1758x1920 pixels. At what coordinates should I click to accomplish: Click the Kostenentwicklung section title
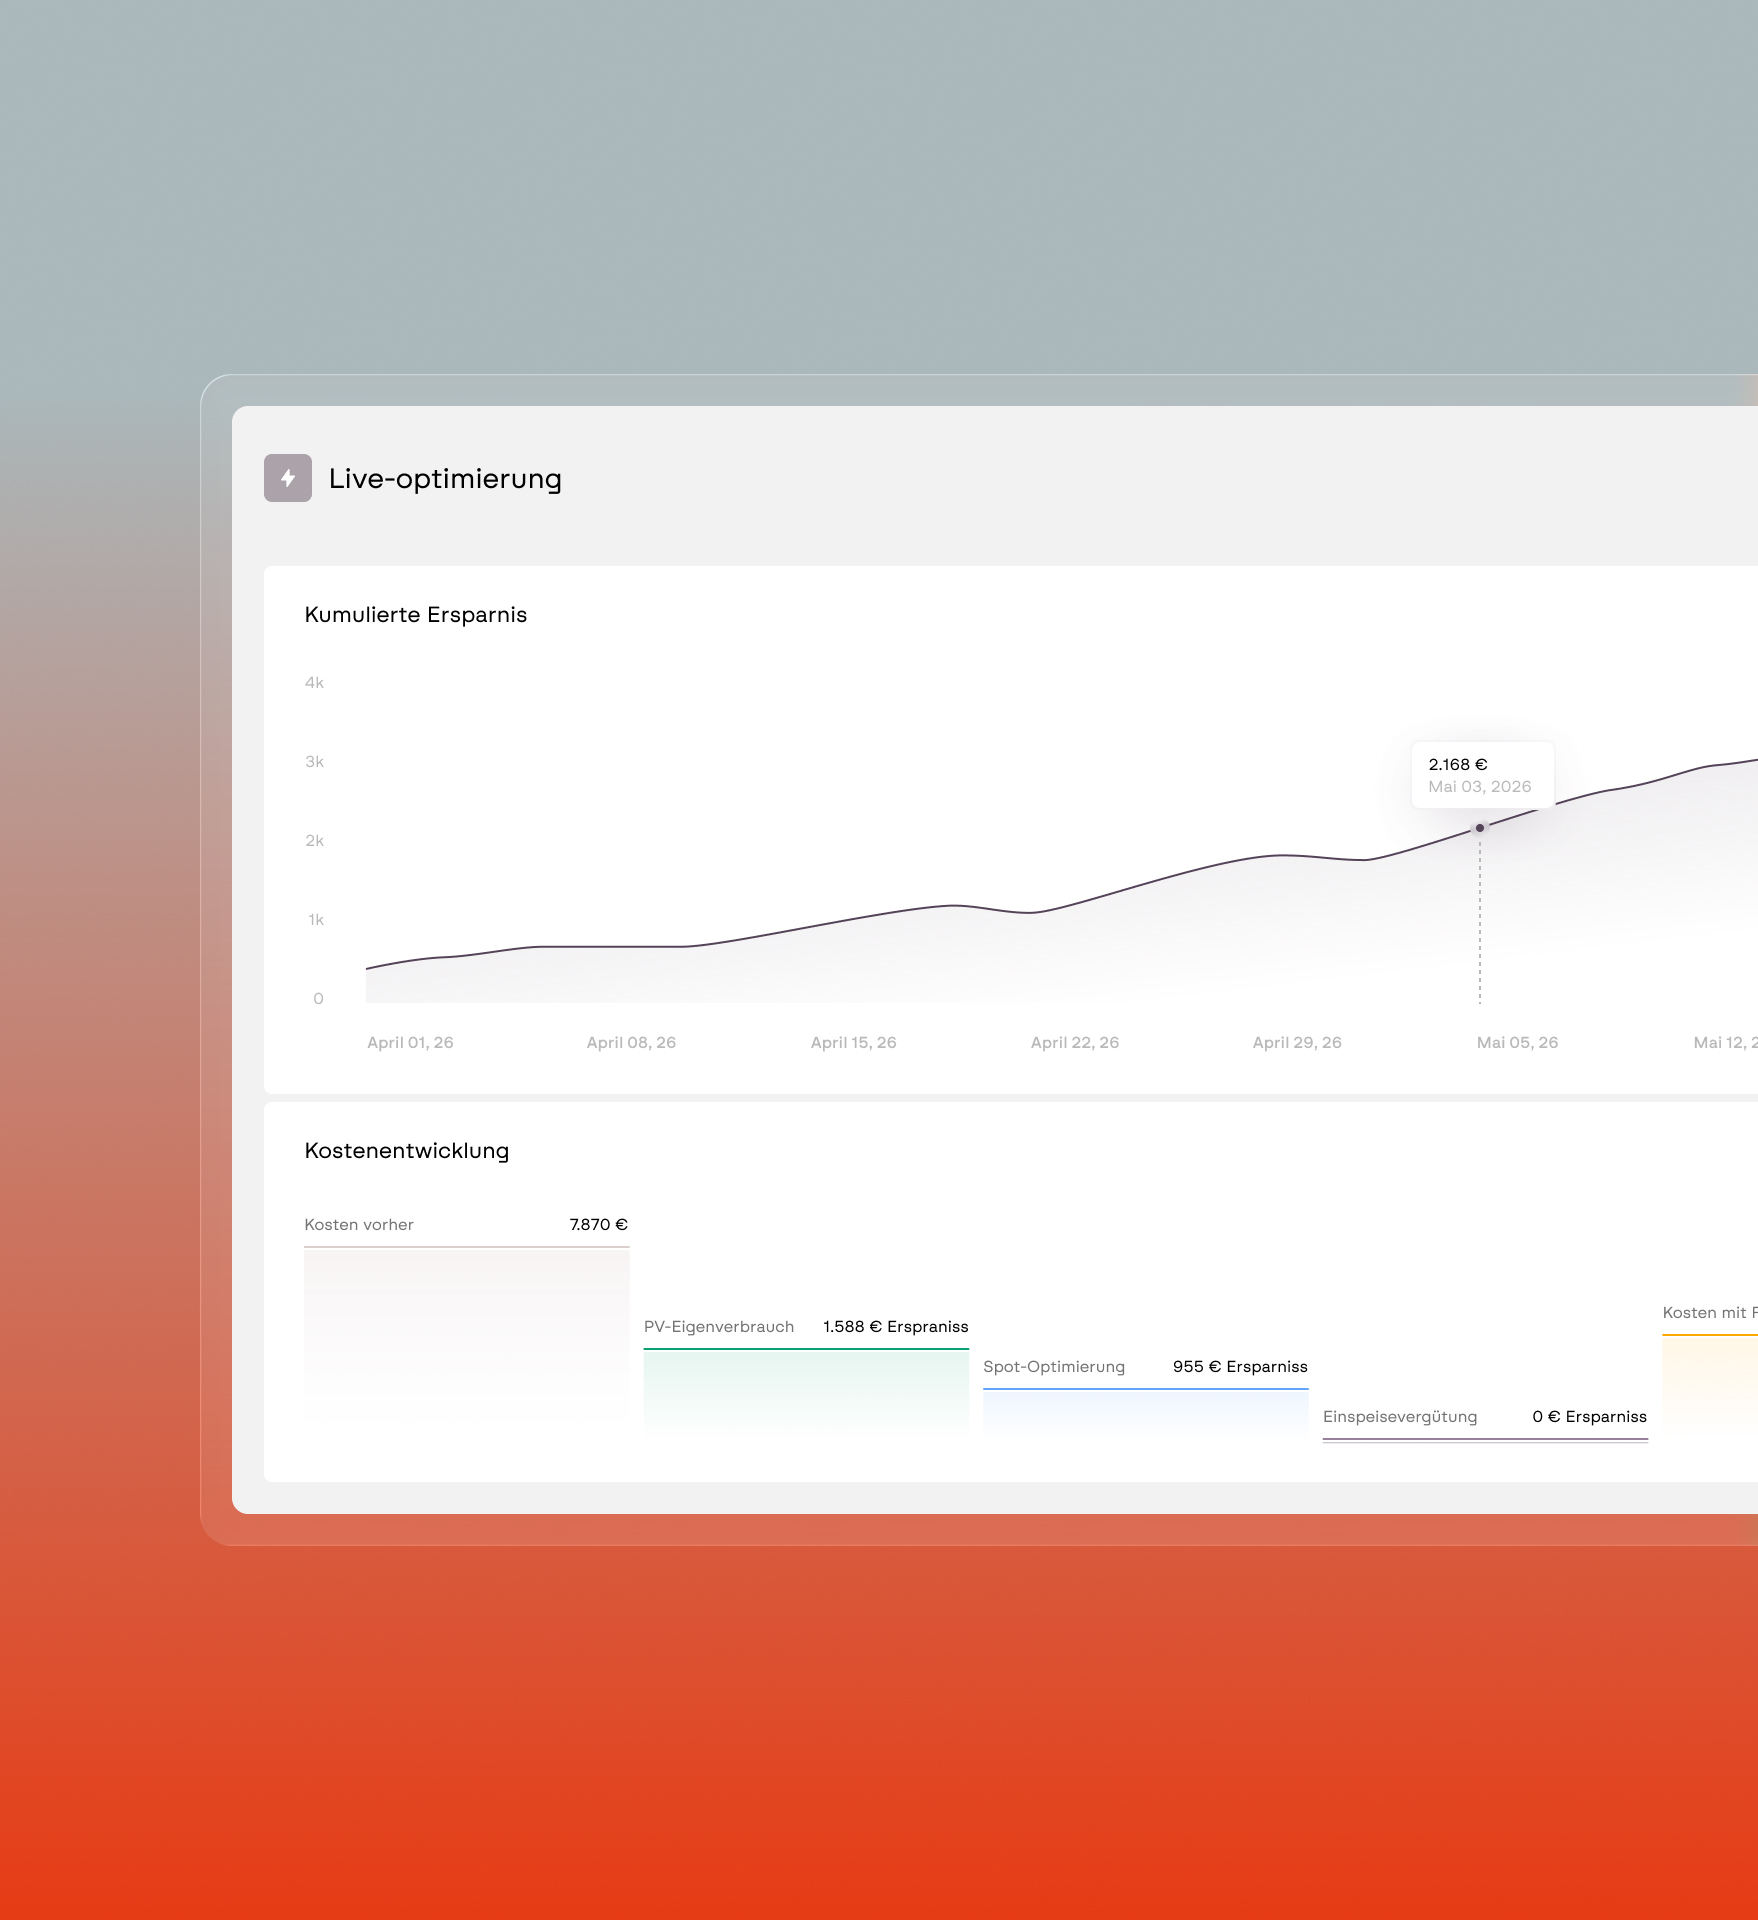[407, 1151]
